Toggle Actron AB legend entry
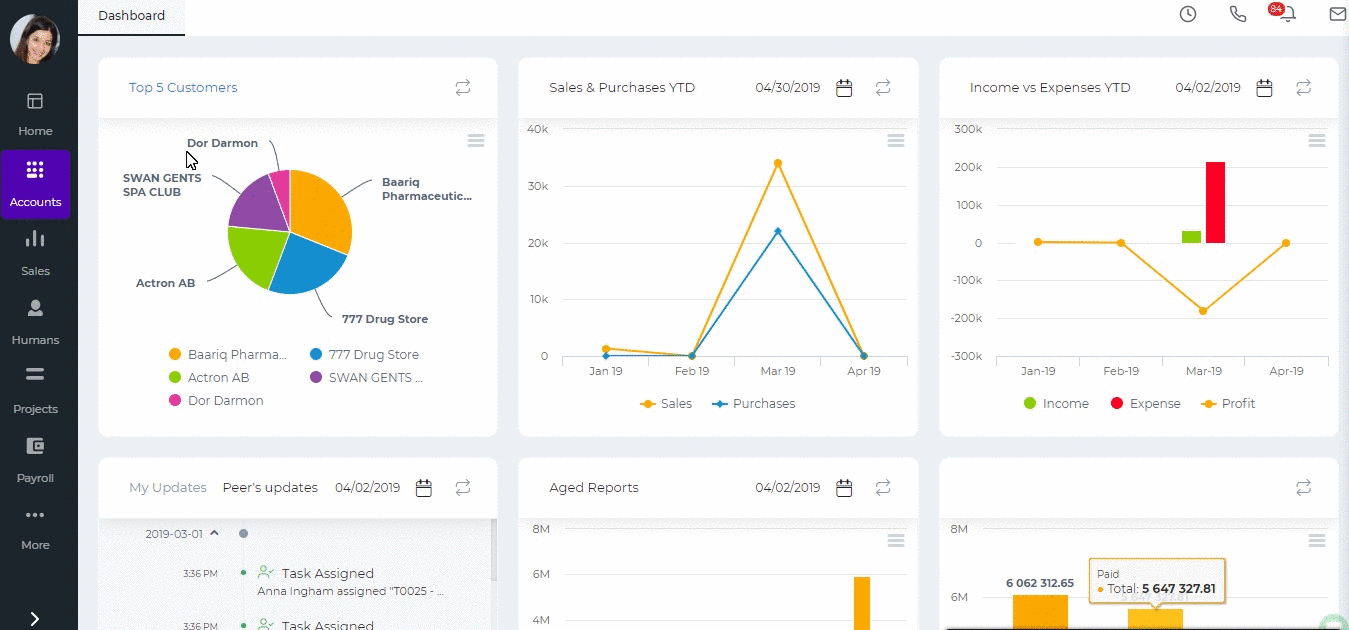The height and width of the screenshot is (630, 1349). click(209, 378)
